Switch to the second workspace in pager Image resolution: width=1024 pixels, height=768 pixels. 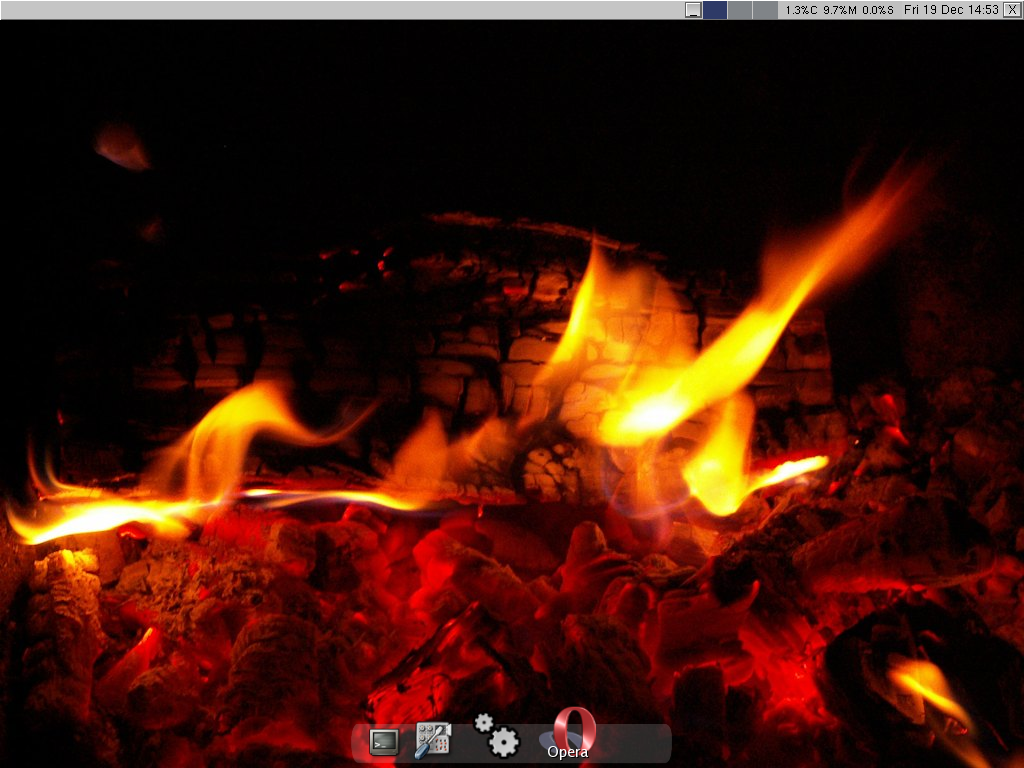740,10
